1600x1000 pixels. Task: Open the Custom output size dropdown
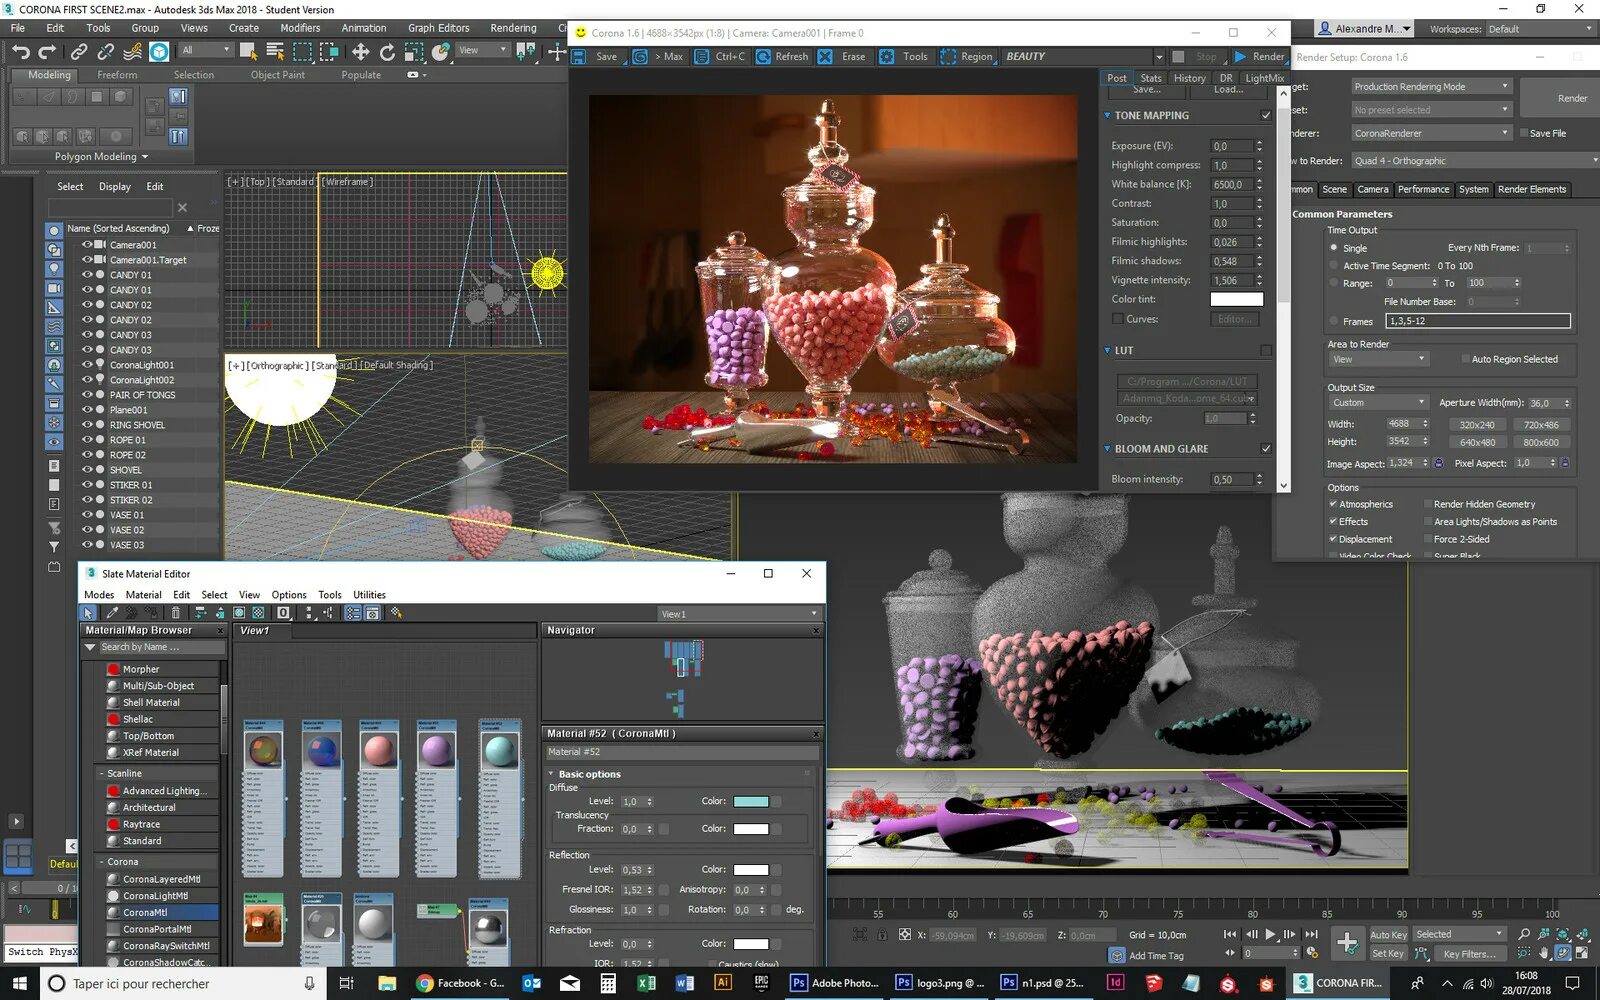(x=1377, y=403)
